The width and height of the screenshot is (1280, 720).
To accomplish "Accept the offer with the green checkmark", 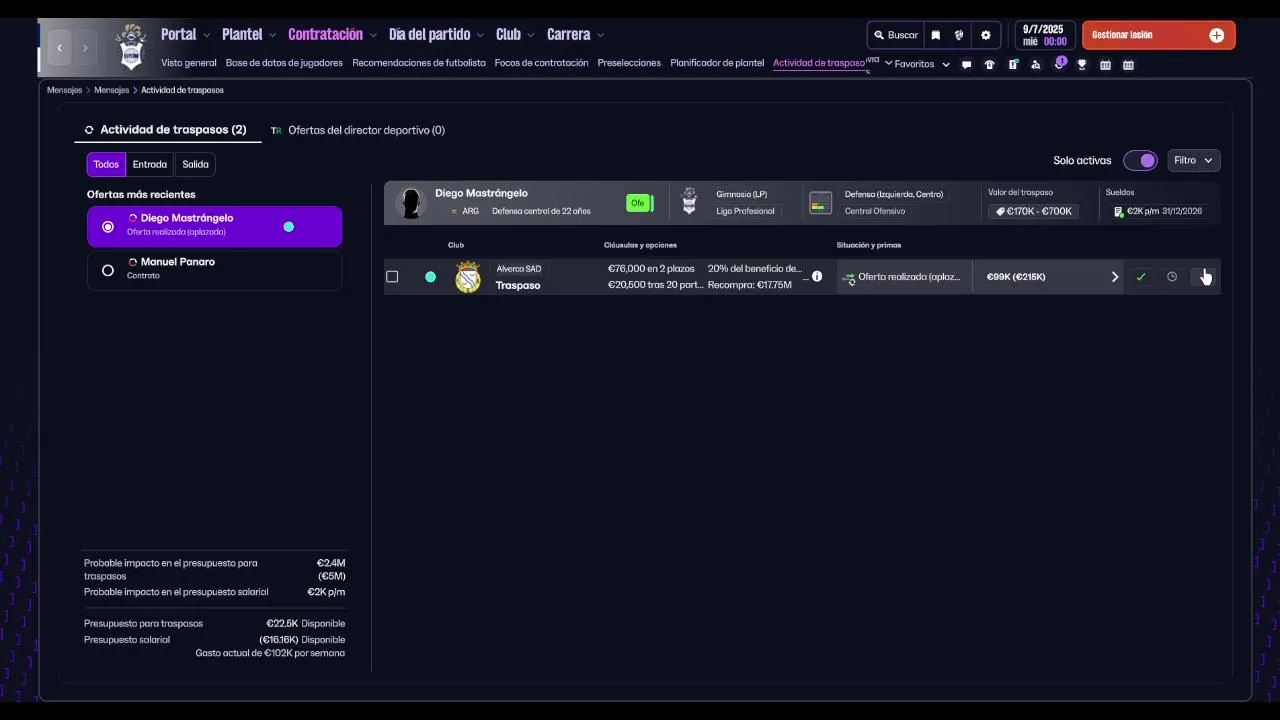I will tap(1141, 277).
